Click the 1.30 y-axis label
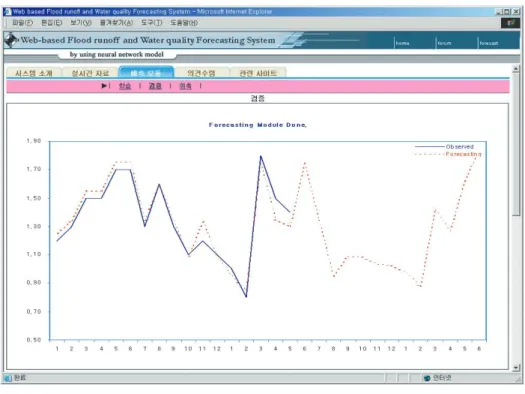525x394 pixels. pos(34,226)
